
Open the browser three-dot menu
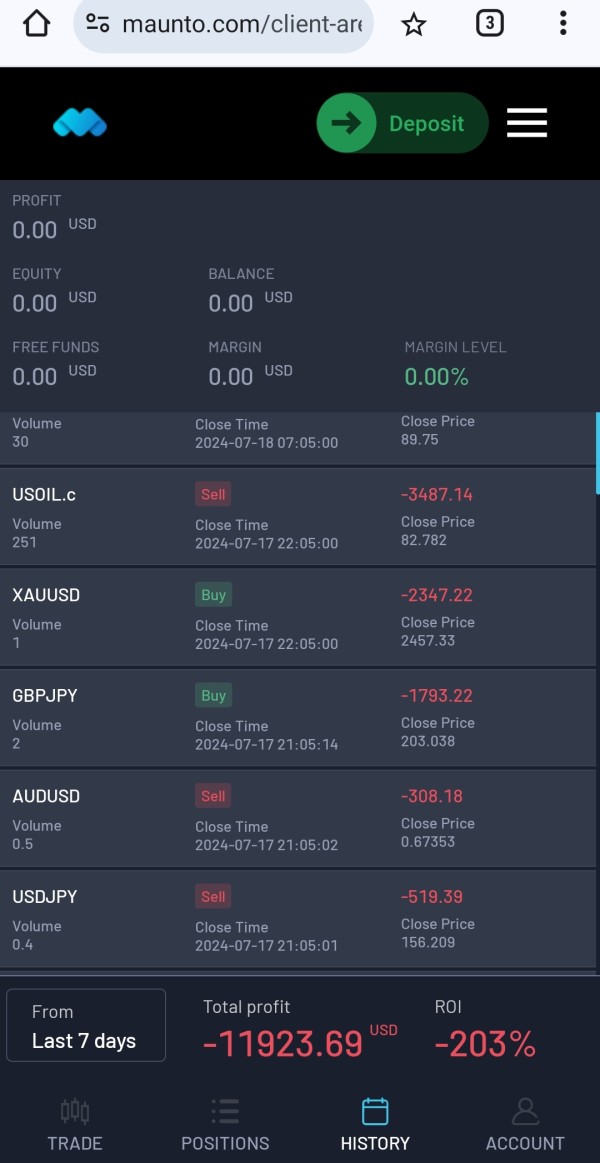[563, 24]
